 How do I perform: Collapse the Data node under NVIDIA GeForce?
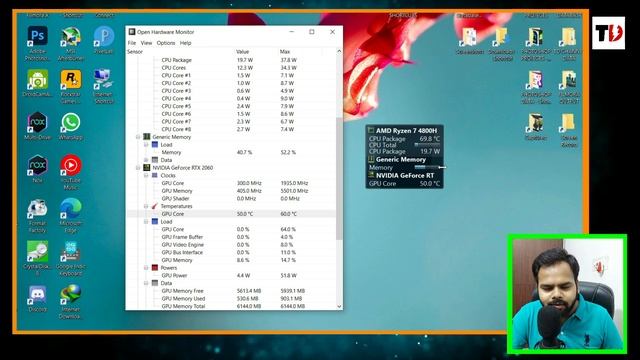coord(146,283)
